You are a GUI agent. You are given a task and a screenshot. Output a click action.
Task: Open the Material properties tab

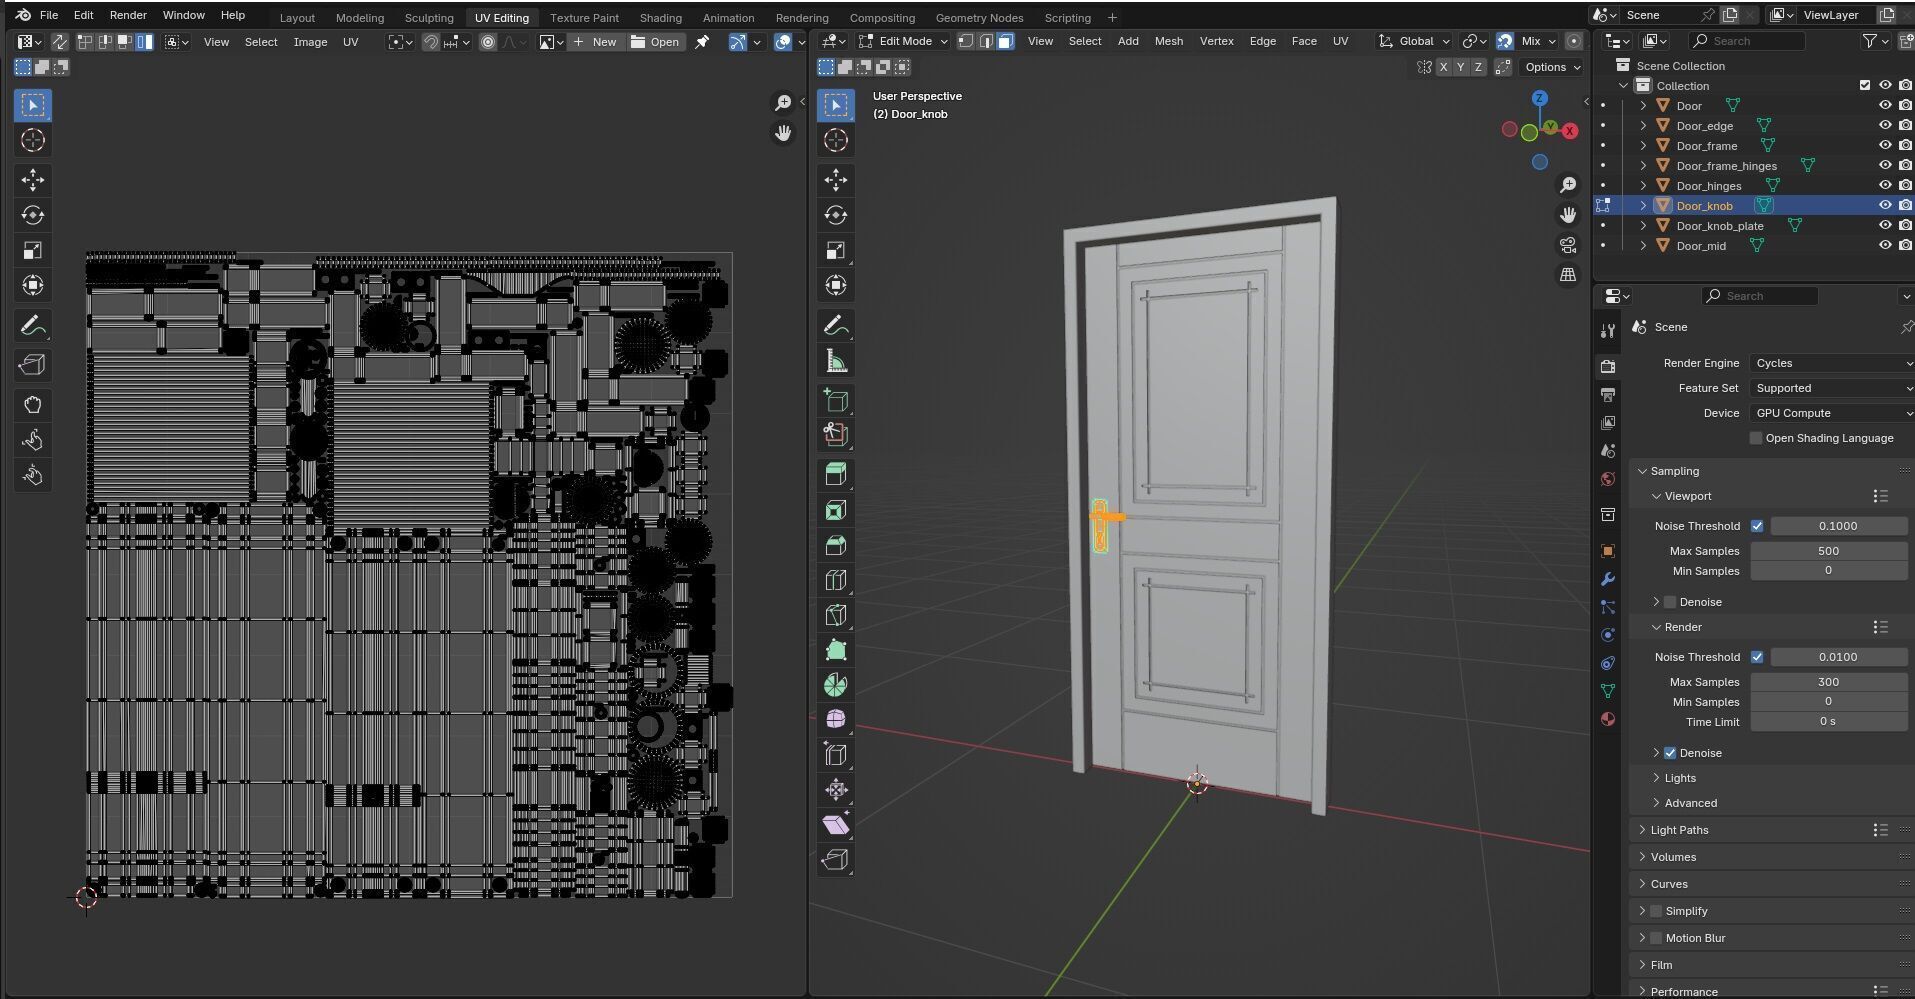[1608, 719]
